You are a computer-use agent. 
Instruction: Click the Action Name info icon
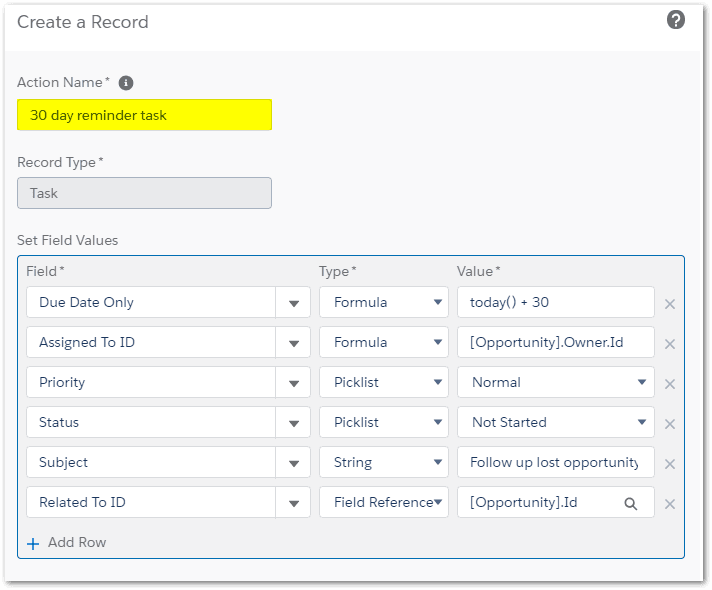(x=127, y=83)
